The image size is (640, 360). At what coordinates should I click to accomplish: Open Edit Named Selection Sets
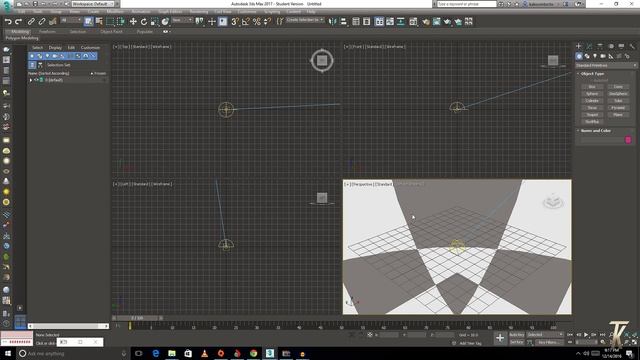click(x=280, y=22)
